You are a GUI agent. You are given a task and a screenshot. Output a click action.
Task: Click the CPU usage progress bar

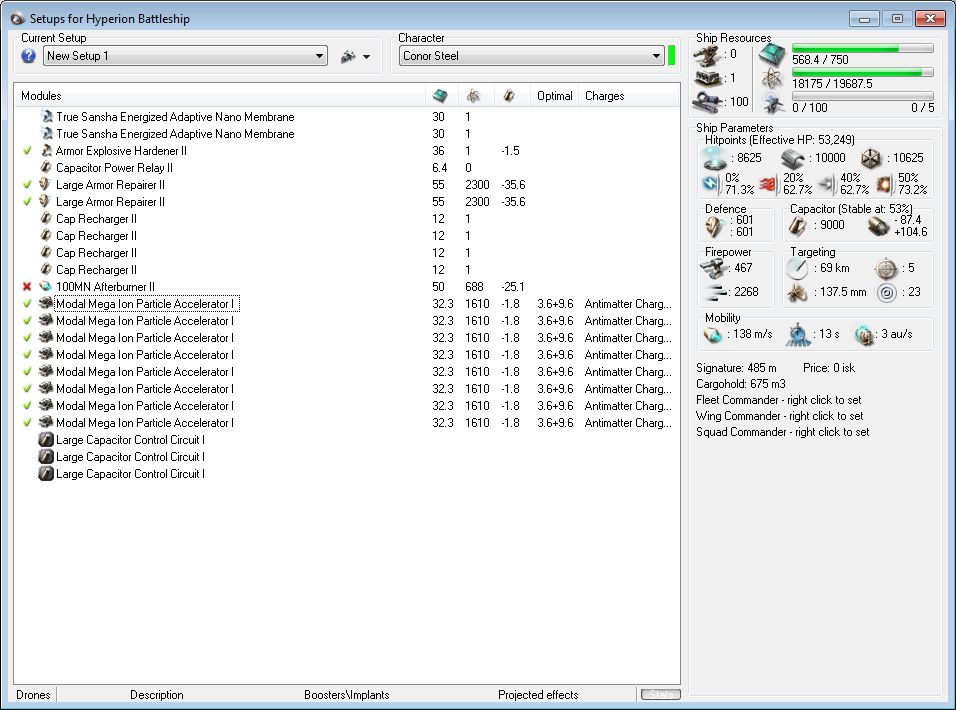click(862, 48)
